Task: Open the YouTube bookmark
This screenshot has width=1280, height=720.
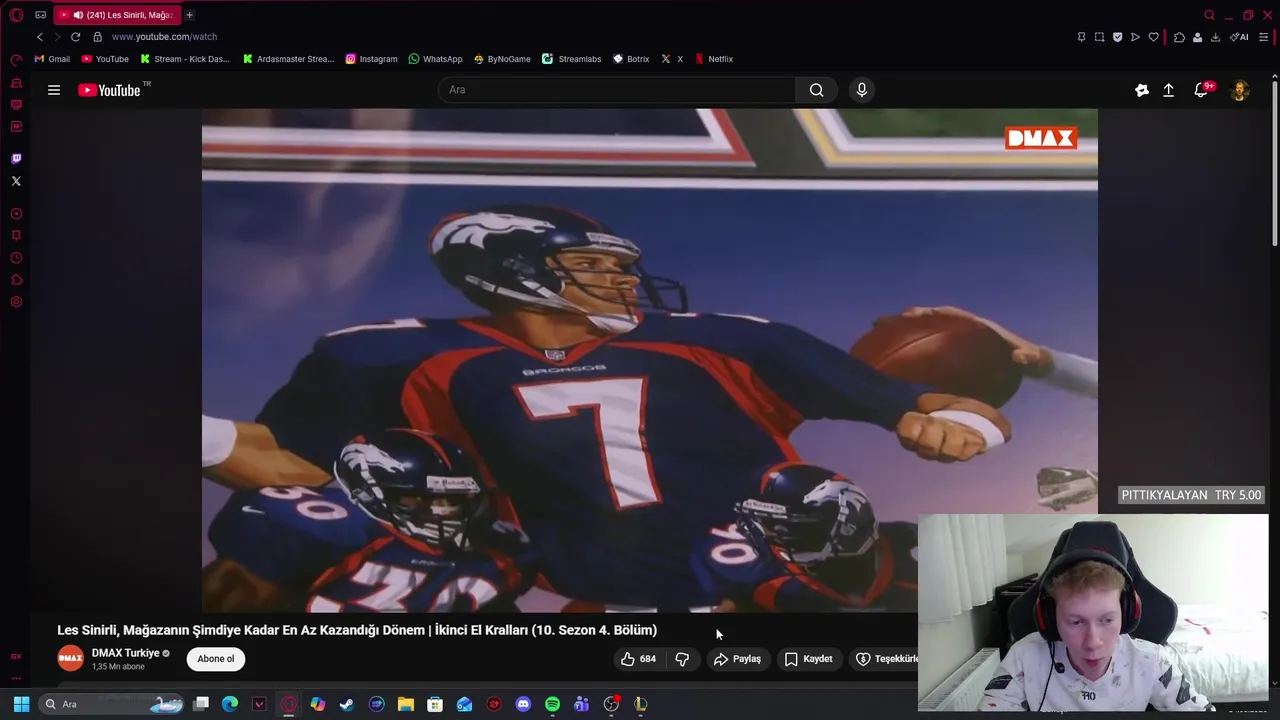Action: (105, 59)
